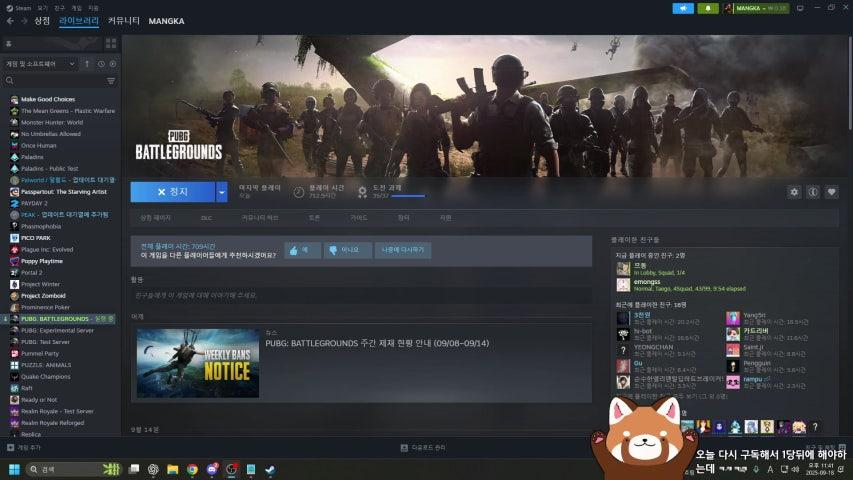This screenshot has height=480, width=853.
Task: Stop the running game with 정지 button
Action: tap(172, 192)
